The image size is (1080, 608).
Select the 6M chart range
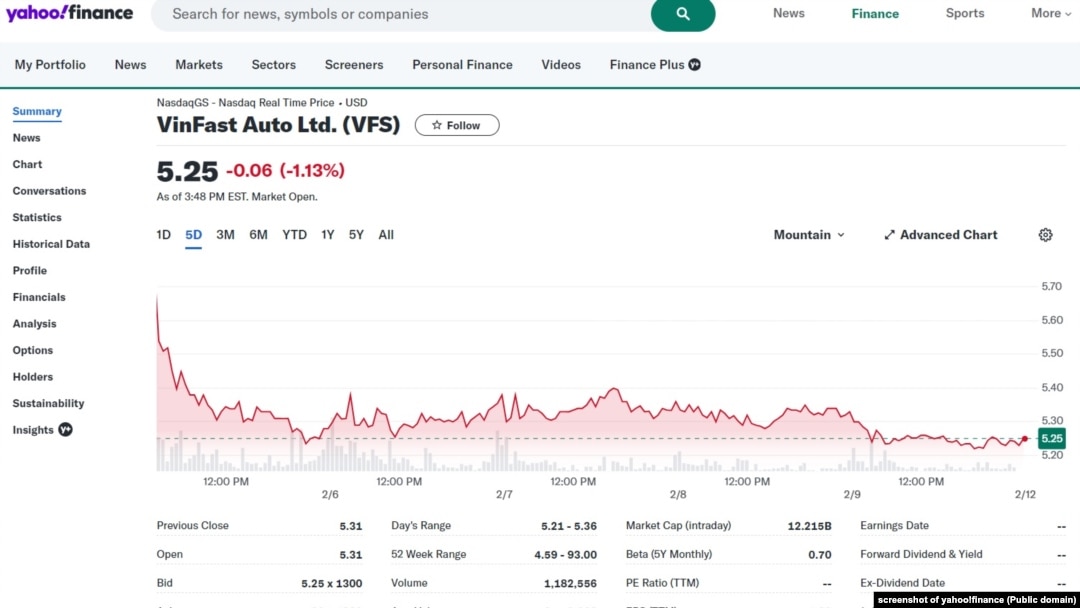[x=258, y=235]
